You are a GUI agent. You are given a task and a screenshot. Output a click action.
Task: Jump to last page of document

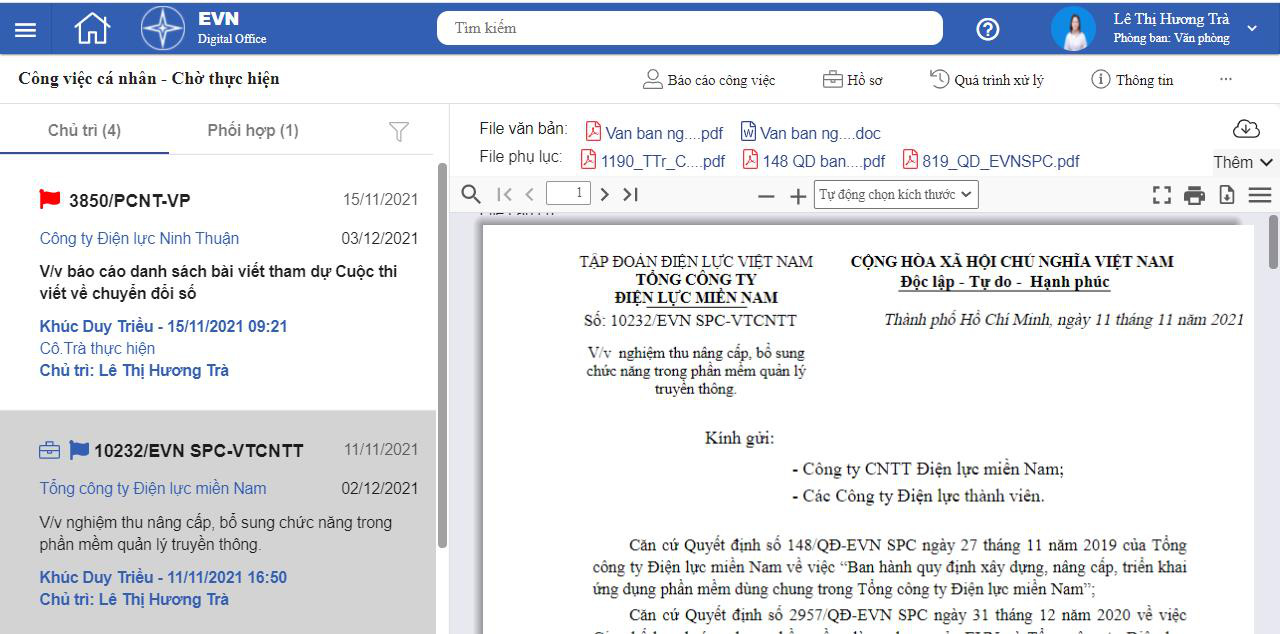coord(630,194)
